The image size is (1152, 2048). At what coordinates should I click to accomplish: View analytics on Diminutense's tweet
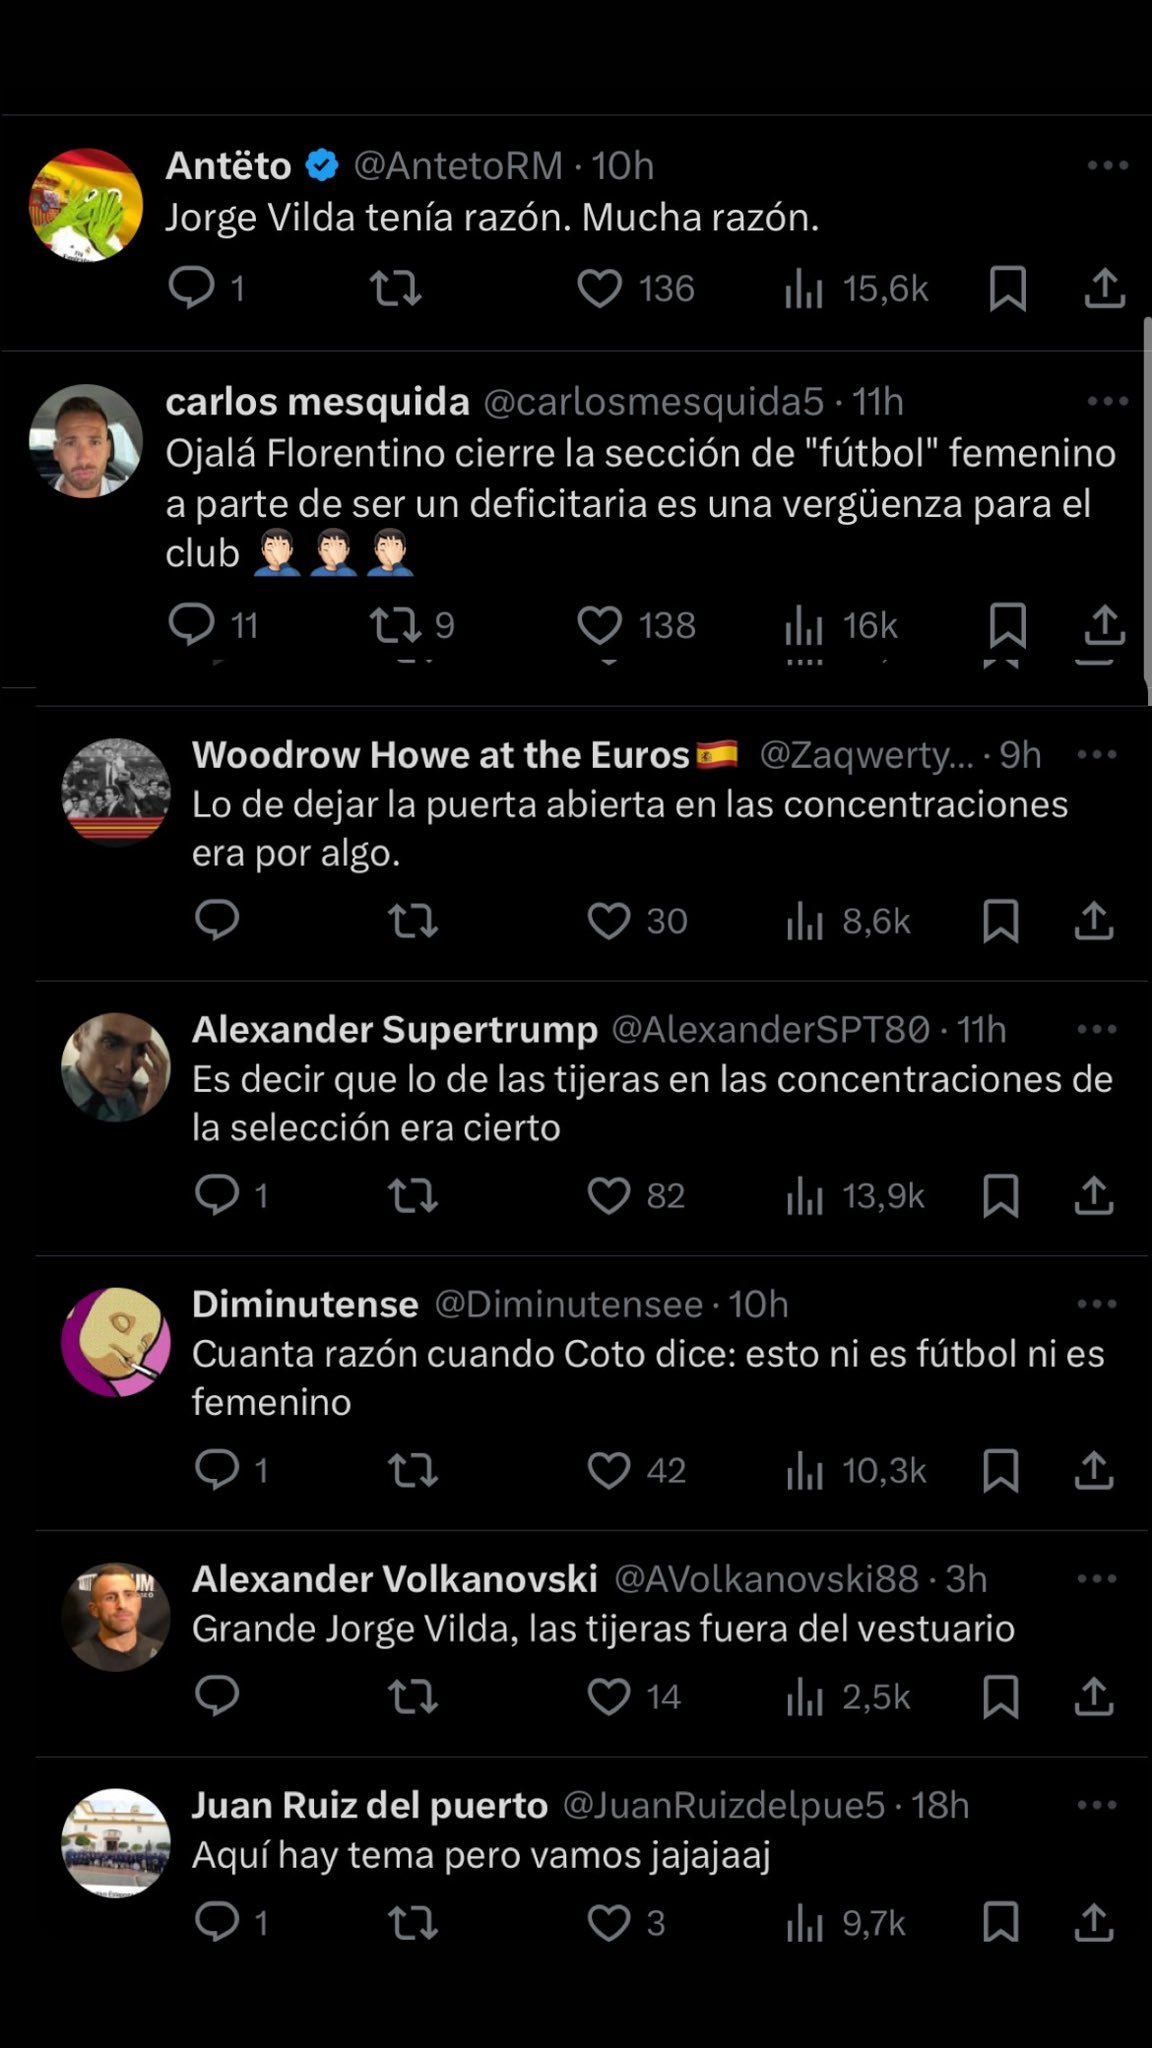(805, 1470)
